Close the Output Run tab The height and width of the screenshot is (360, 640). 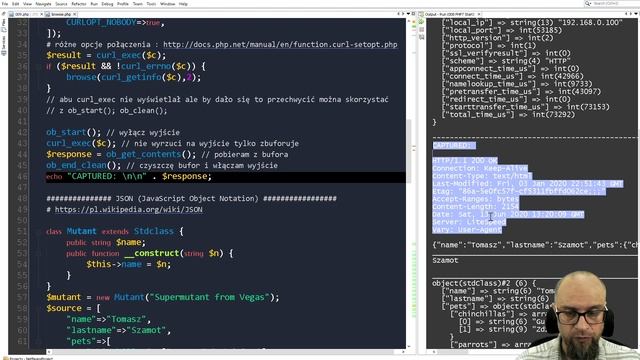(x=479, y=14)
